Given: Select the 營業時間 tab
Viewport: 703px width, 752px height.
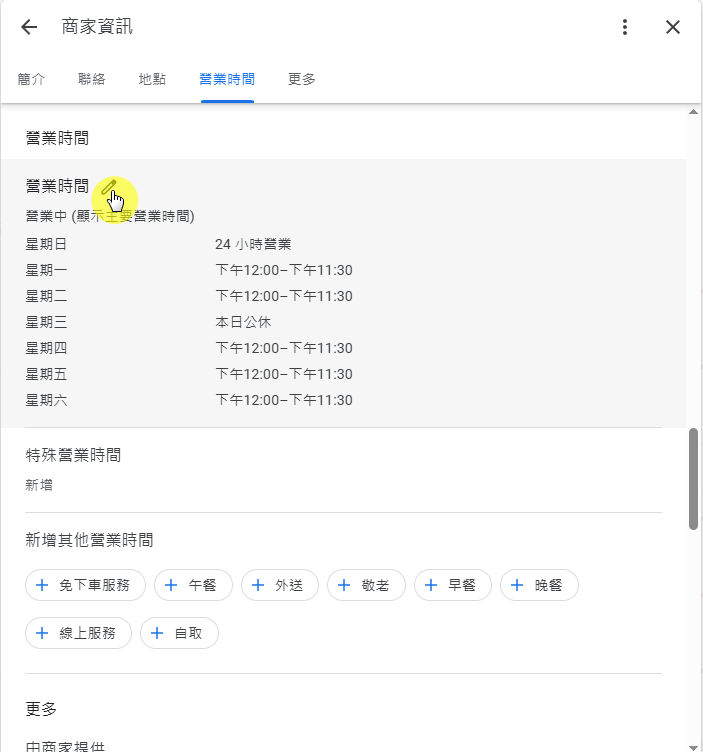Looking at the screenshot, I should coord(227,79).
